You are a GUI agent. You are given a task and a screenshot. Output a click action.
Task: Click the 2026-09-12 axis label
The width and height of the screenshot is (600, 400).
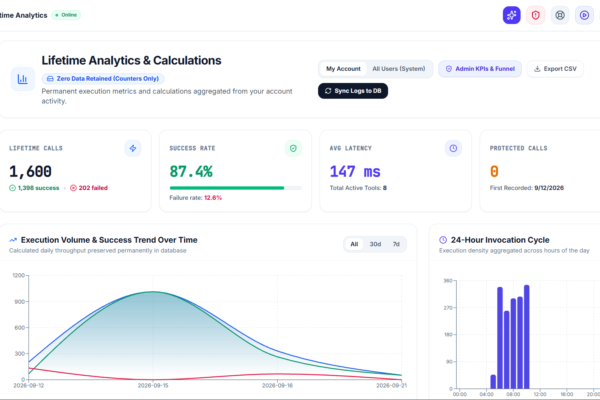[29, 385]
